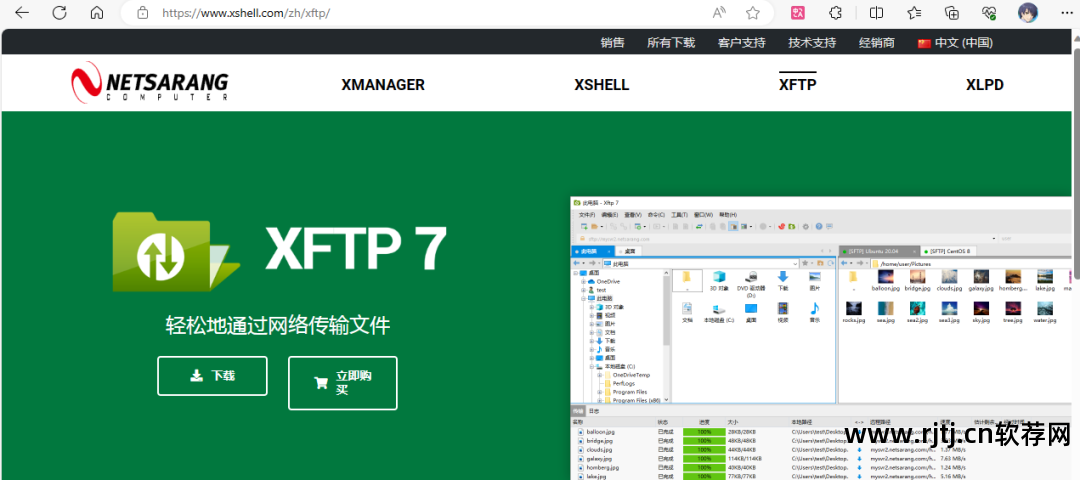Click the 音乐 music note icon in file pane
Viewport: 1080px width, 480px height.
[x=815, y=311]
